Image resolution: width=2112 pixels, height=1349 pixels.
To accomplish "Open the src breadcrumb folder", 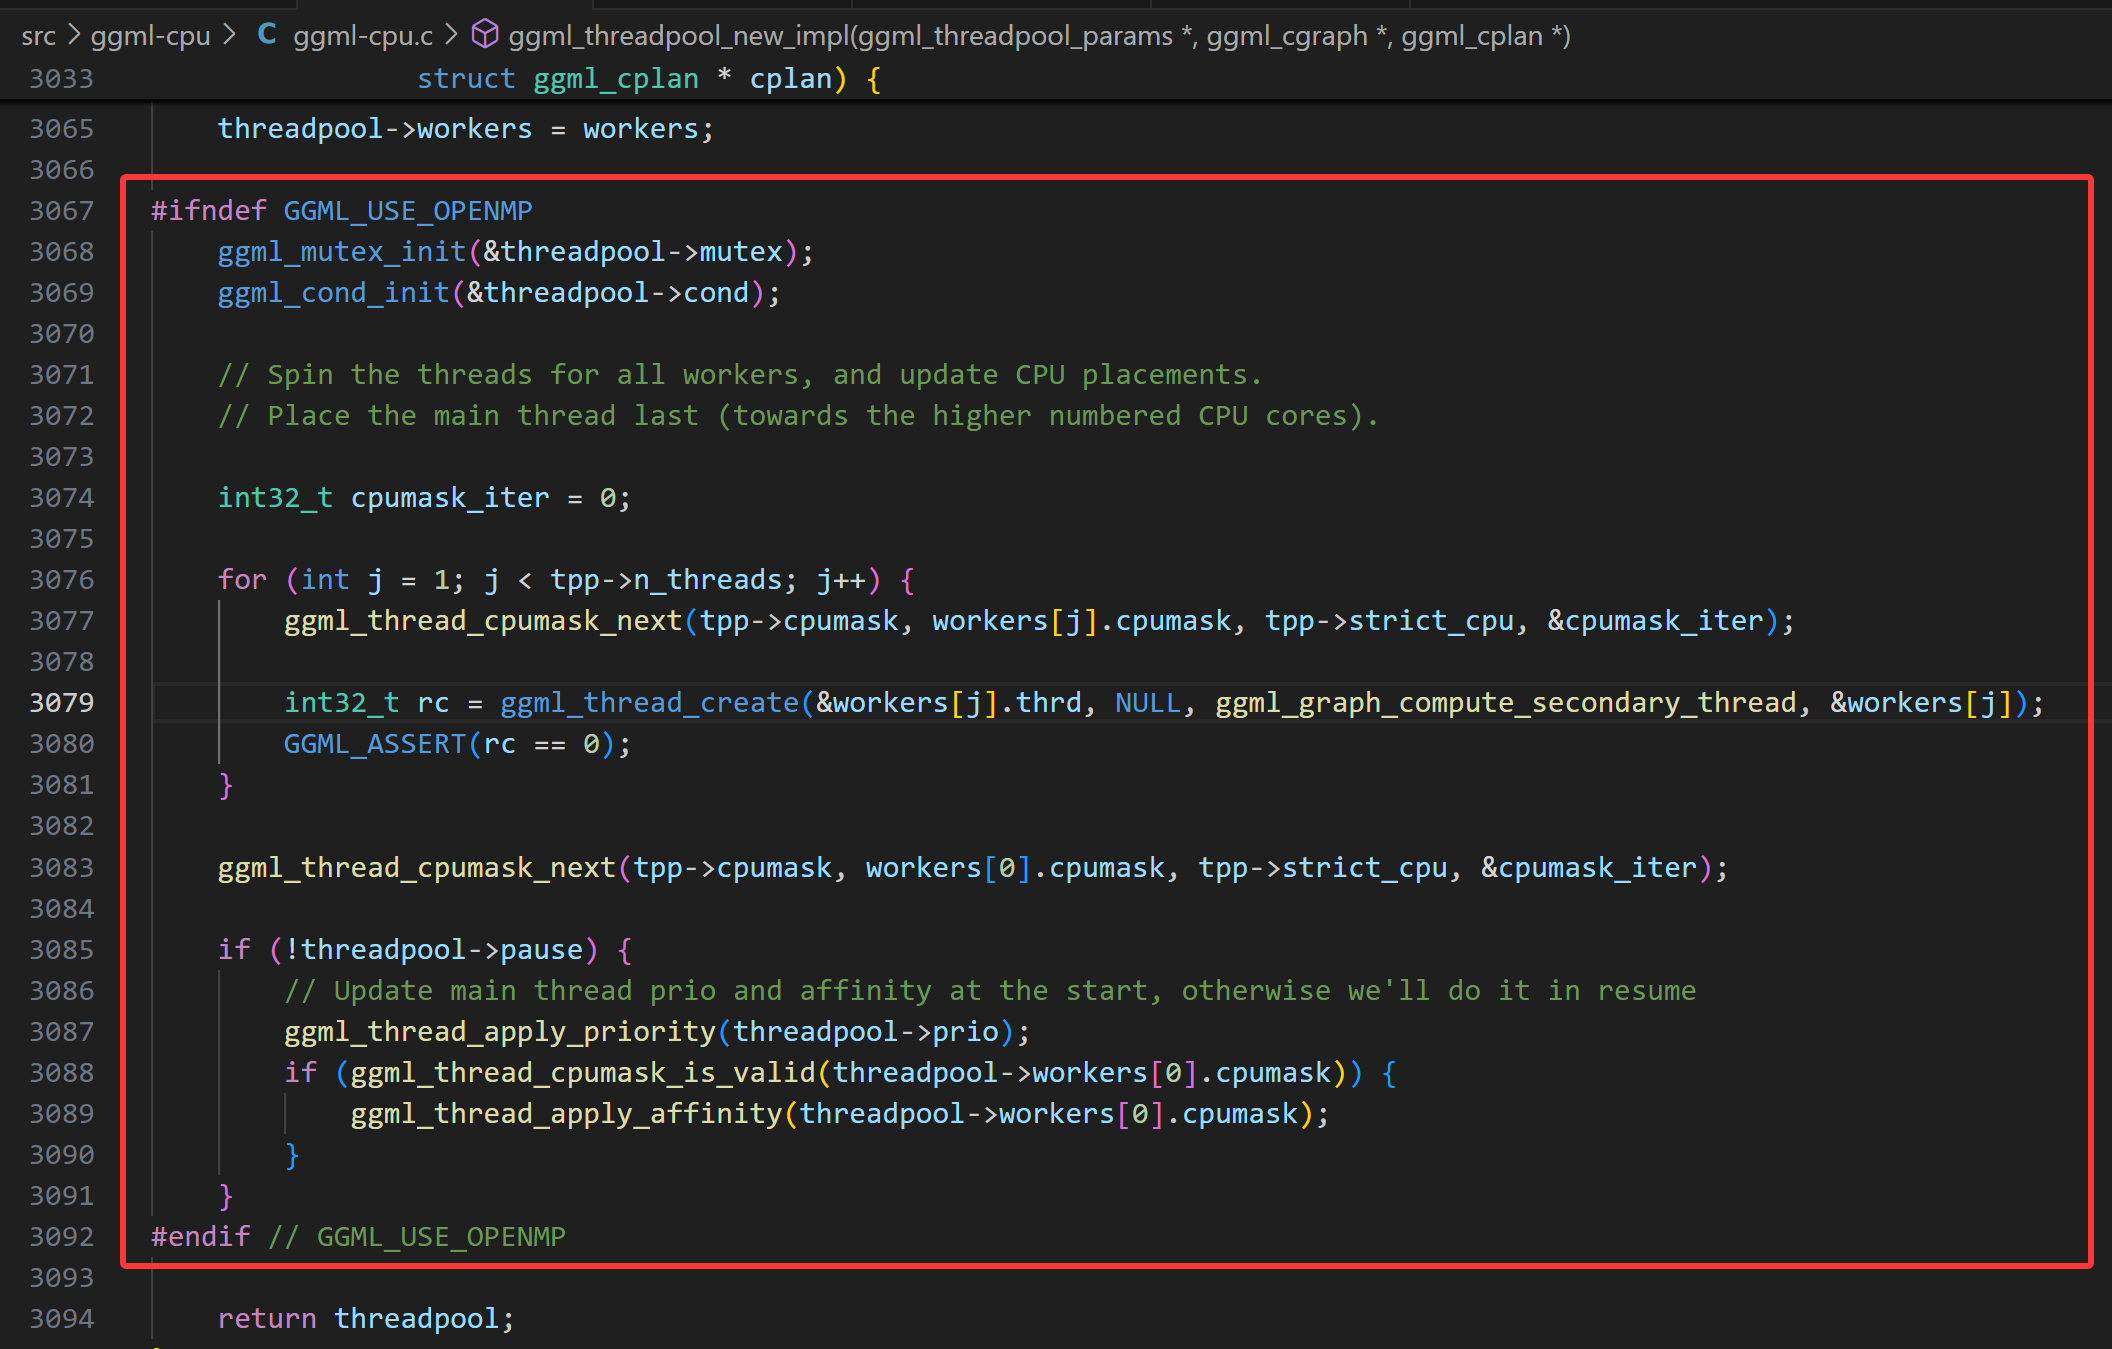I will (x=38, y=36).
